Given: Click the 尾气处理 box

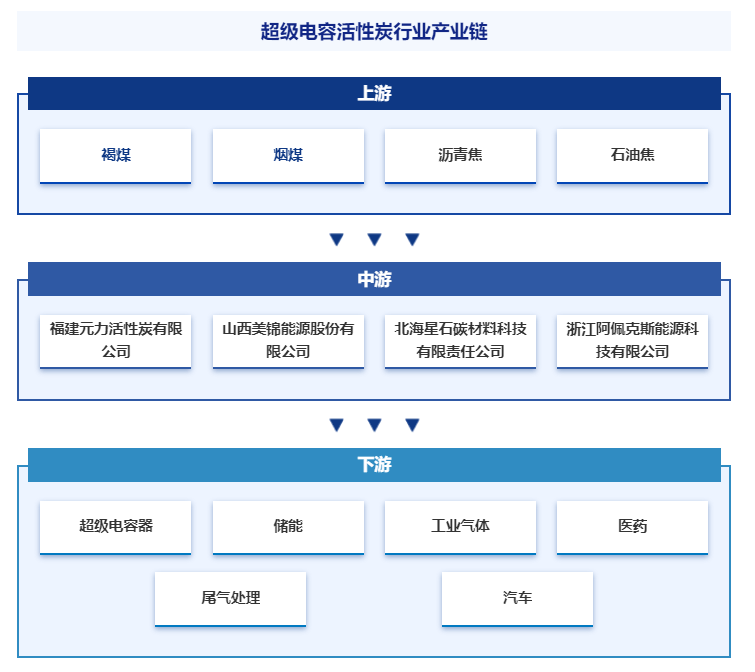Looking at the screenshot, I should click(230, 598).
